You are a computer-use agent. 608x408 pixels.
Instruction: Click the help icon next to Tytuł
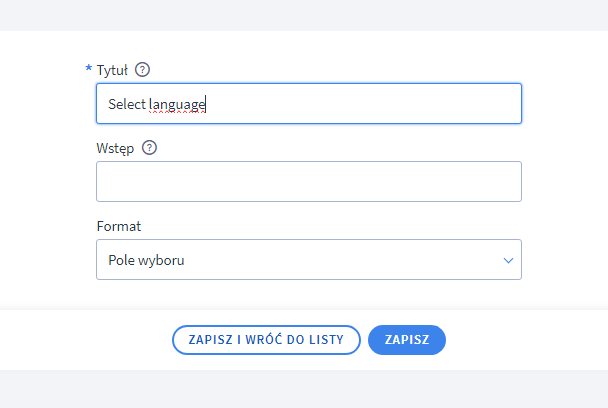142,70
